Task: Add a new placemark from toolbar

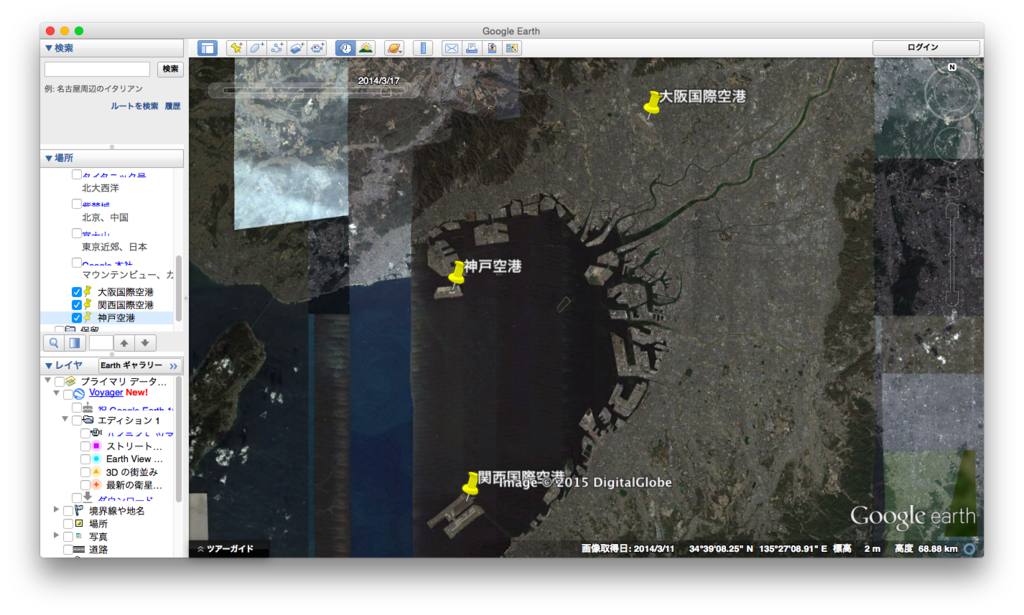Action: tap(236, 48)
